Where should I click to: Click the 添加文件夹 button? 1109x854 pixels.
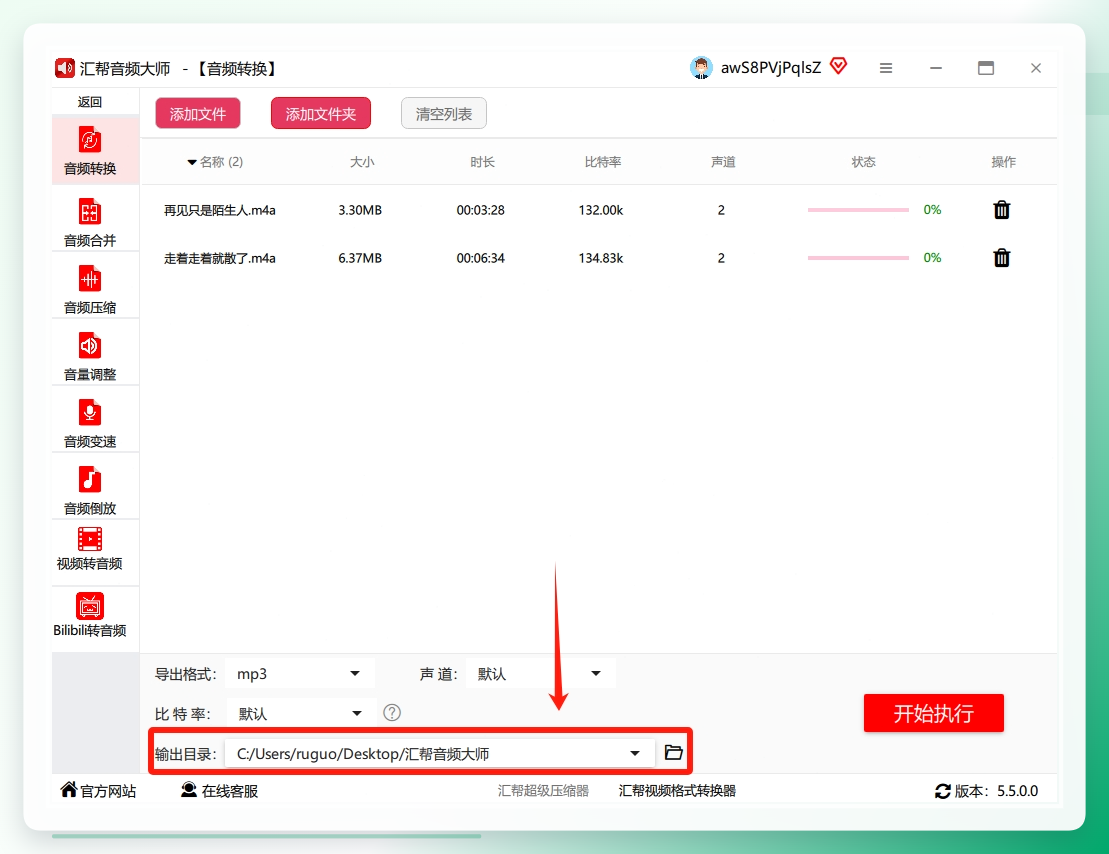point(321,114)
